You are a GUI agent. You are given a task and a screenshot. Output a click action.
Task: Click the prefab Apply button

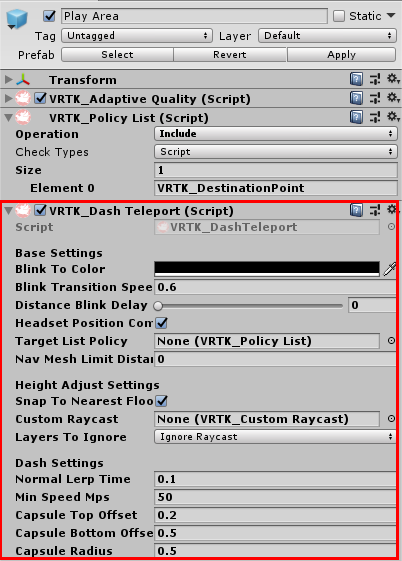click(342, 55)
